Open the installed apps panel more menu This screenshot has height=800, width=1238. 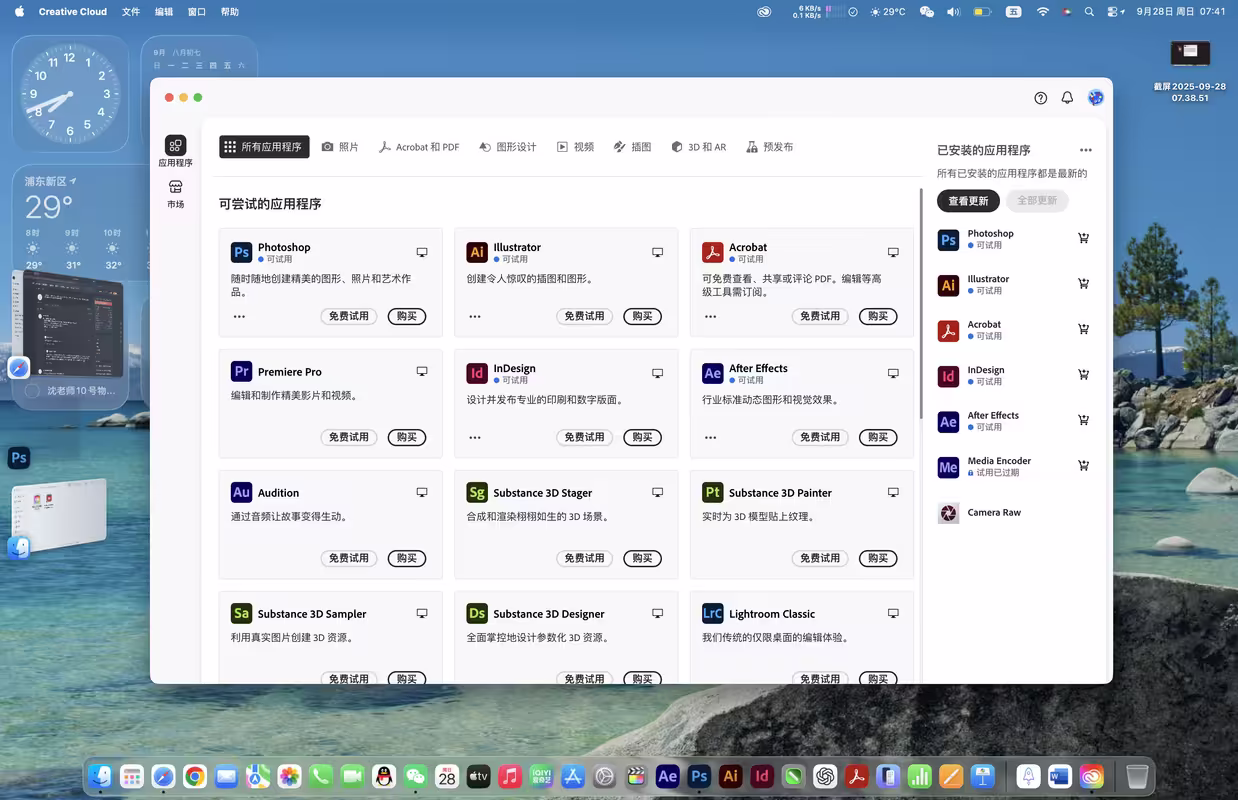pyautogui.click(x=1086, y=150)
